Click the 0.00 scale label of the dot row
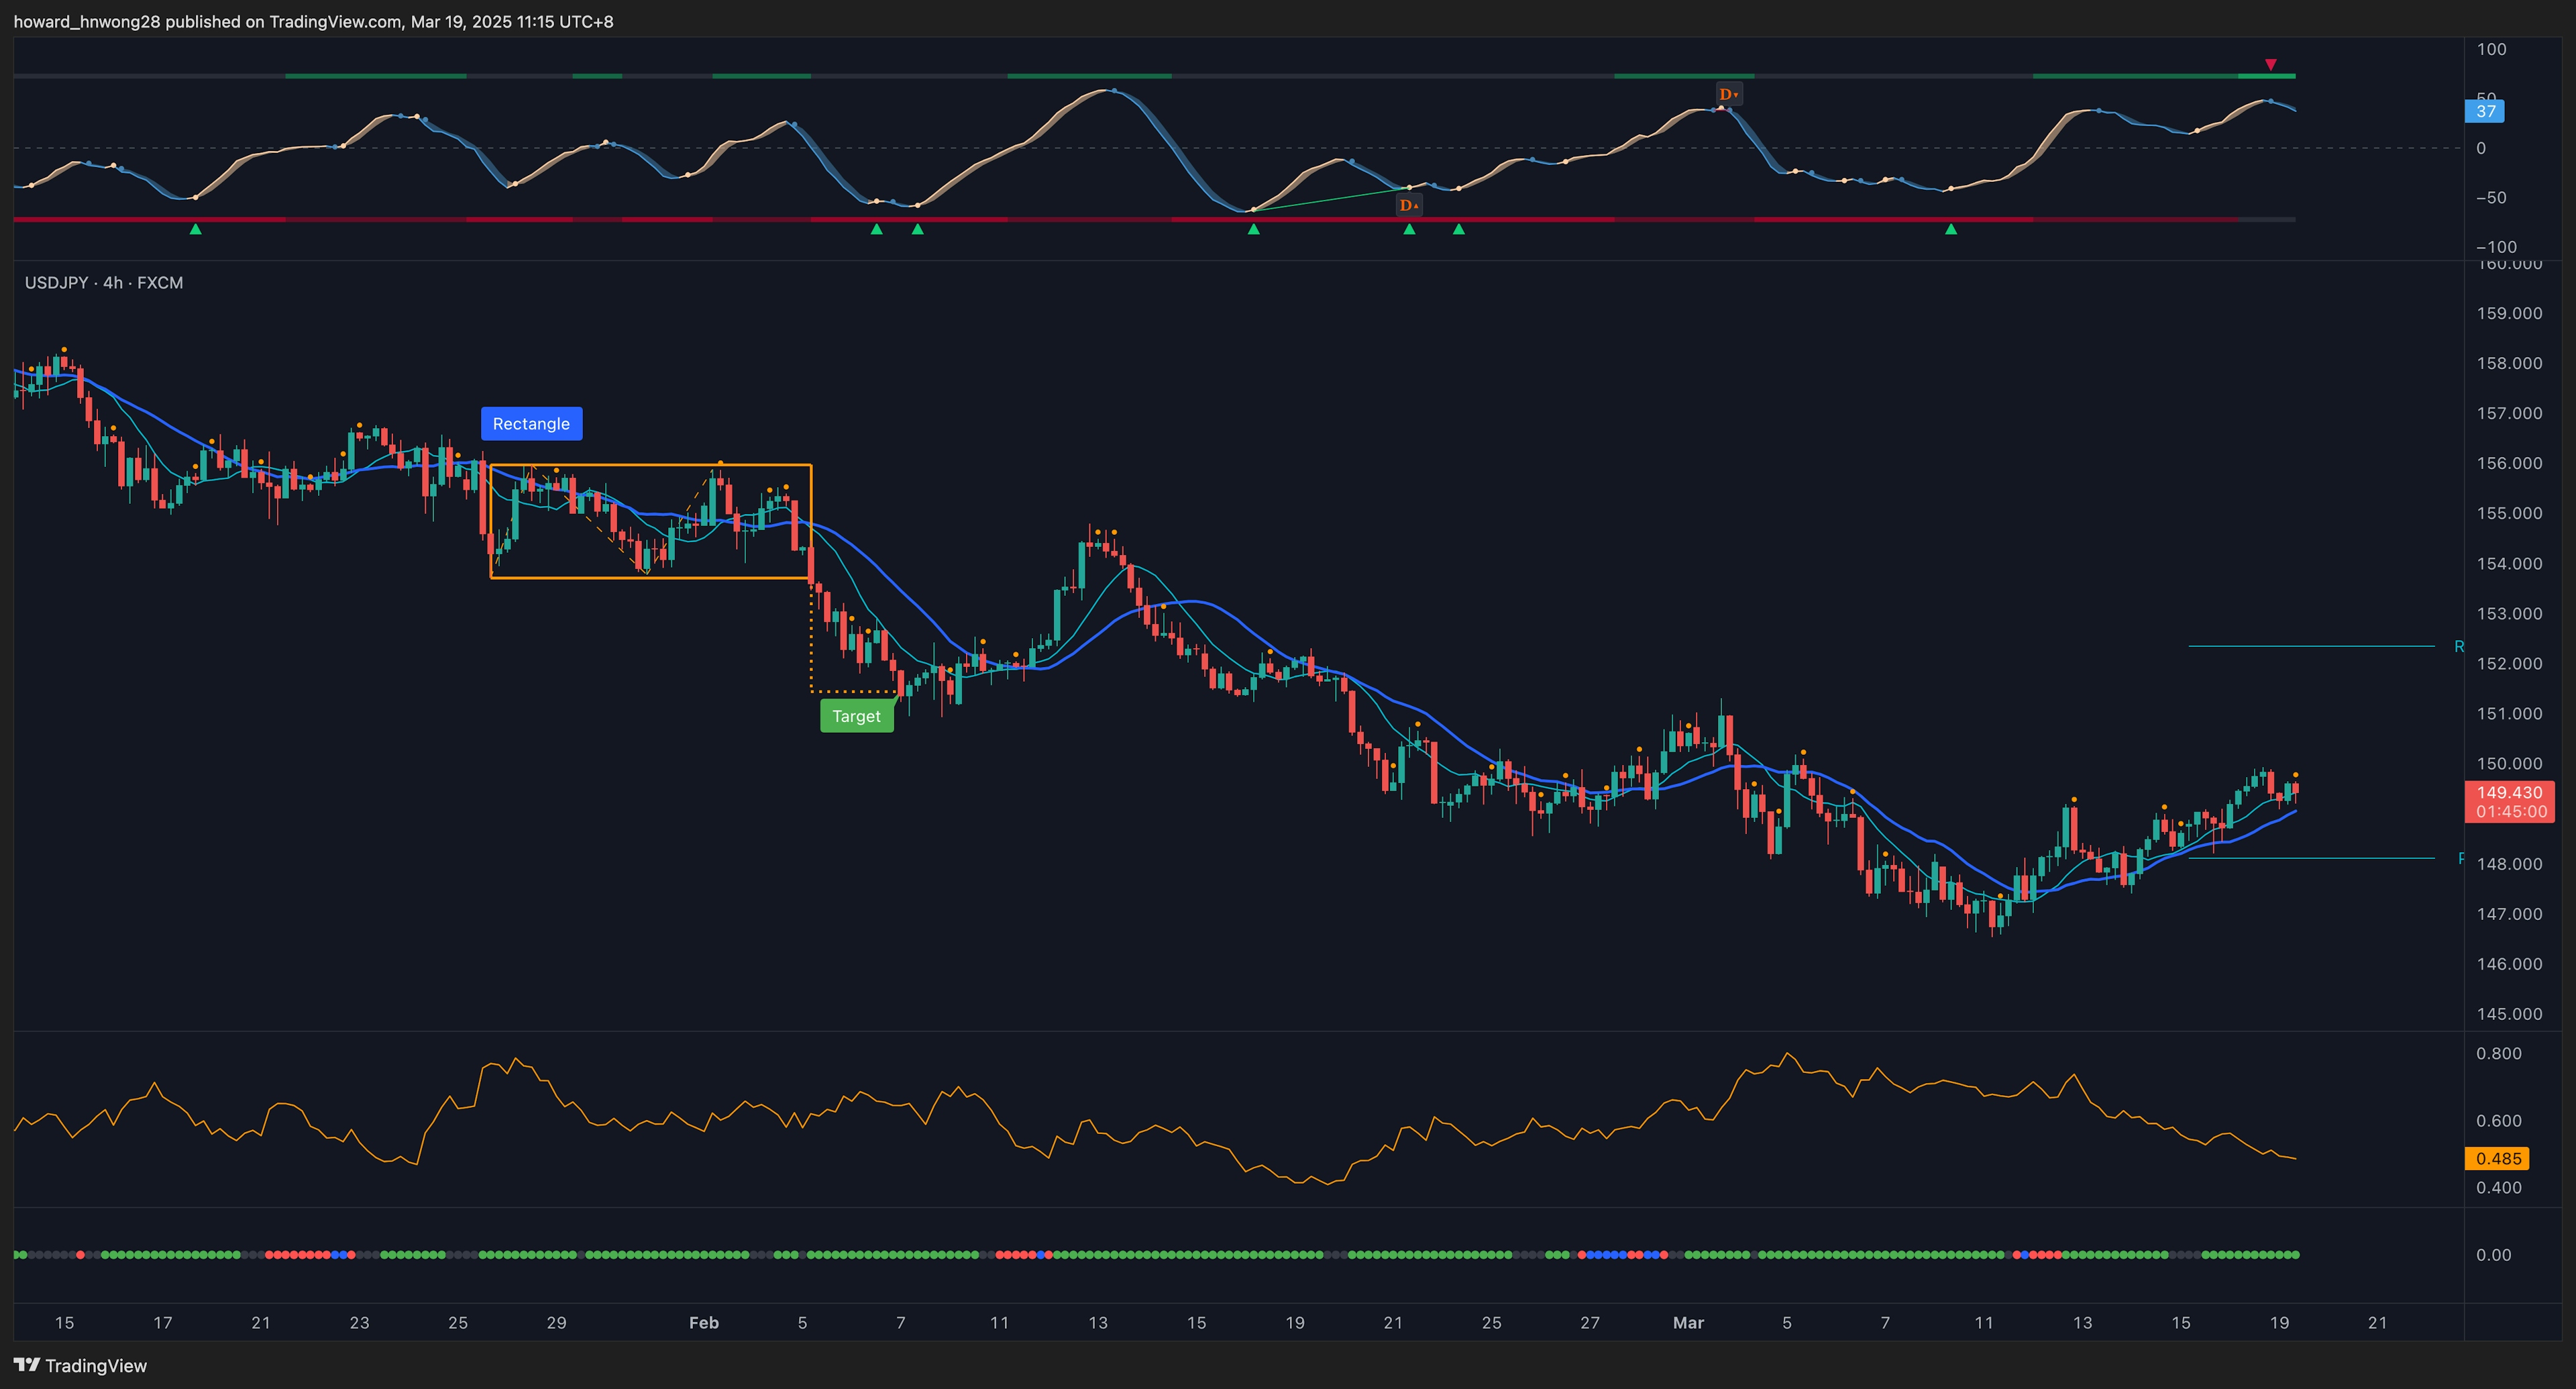 click(2493, 1254)
